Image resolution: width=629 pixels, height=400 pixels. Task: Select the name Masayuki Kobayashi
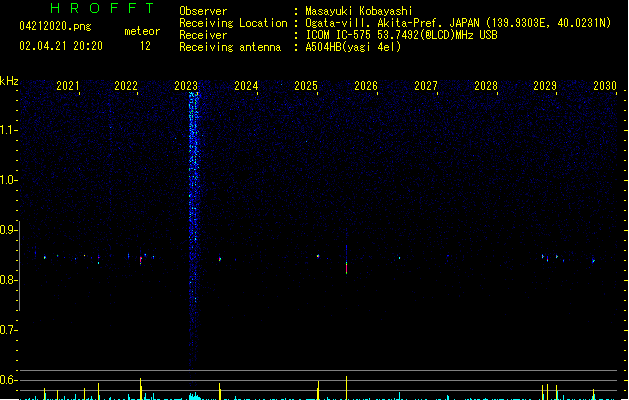(359, 11)
